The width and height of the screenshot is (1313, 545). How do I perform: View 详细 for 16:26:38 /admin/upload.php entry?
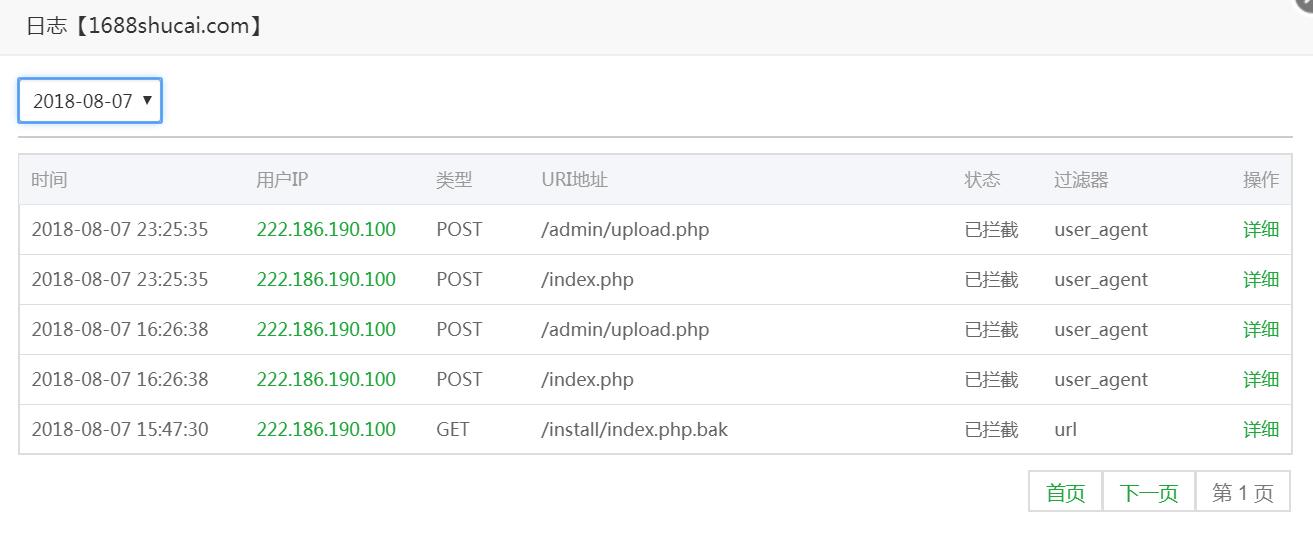(1260, 329)
